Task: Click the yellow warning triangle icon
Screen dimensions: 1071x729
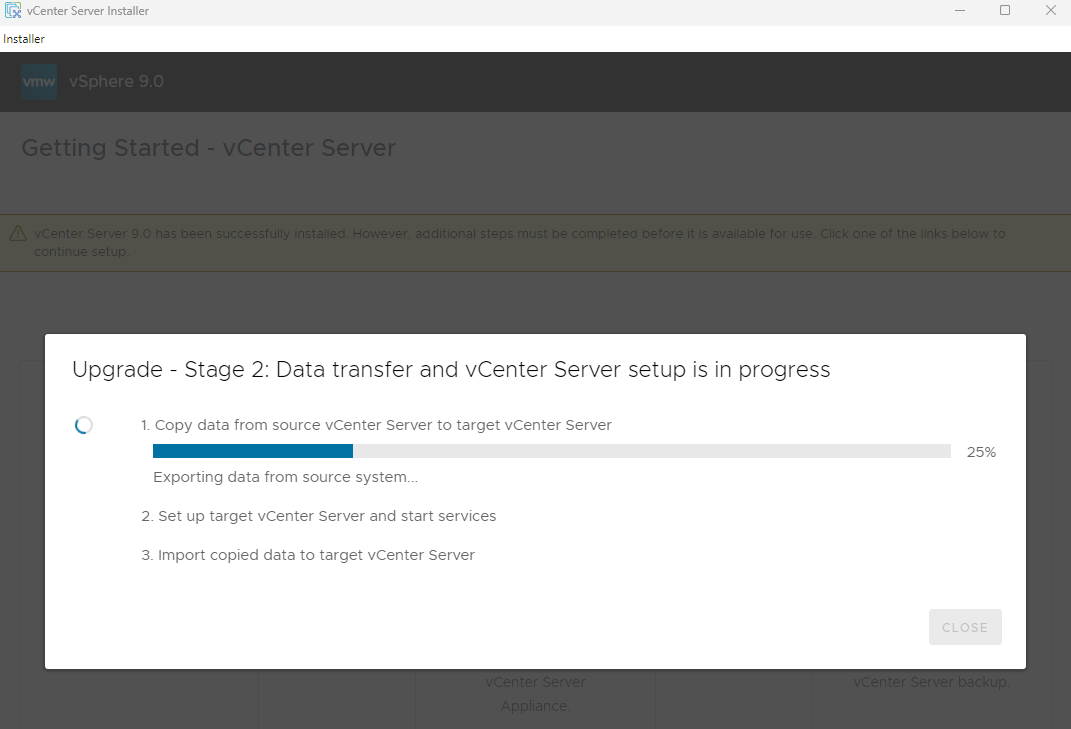Action: (x=18, y=234)
